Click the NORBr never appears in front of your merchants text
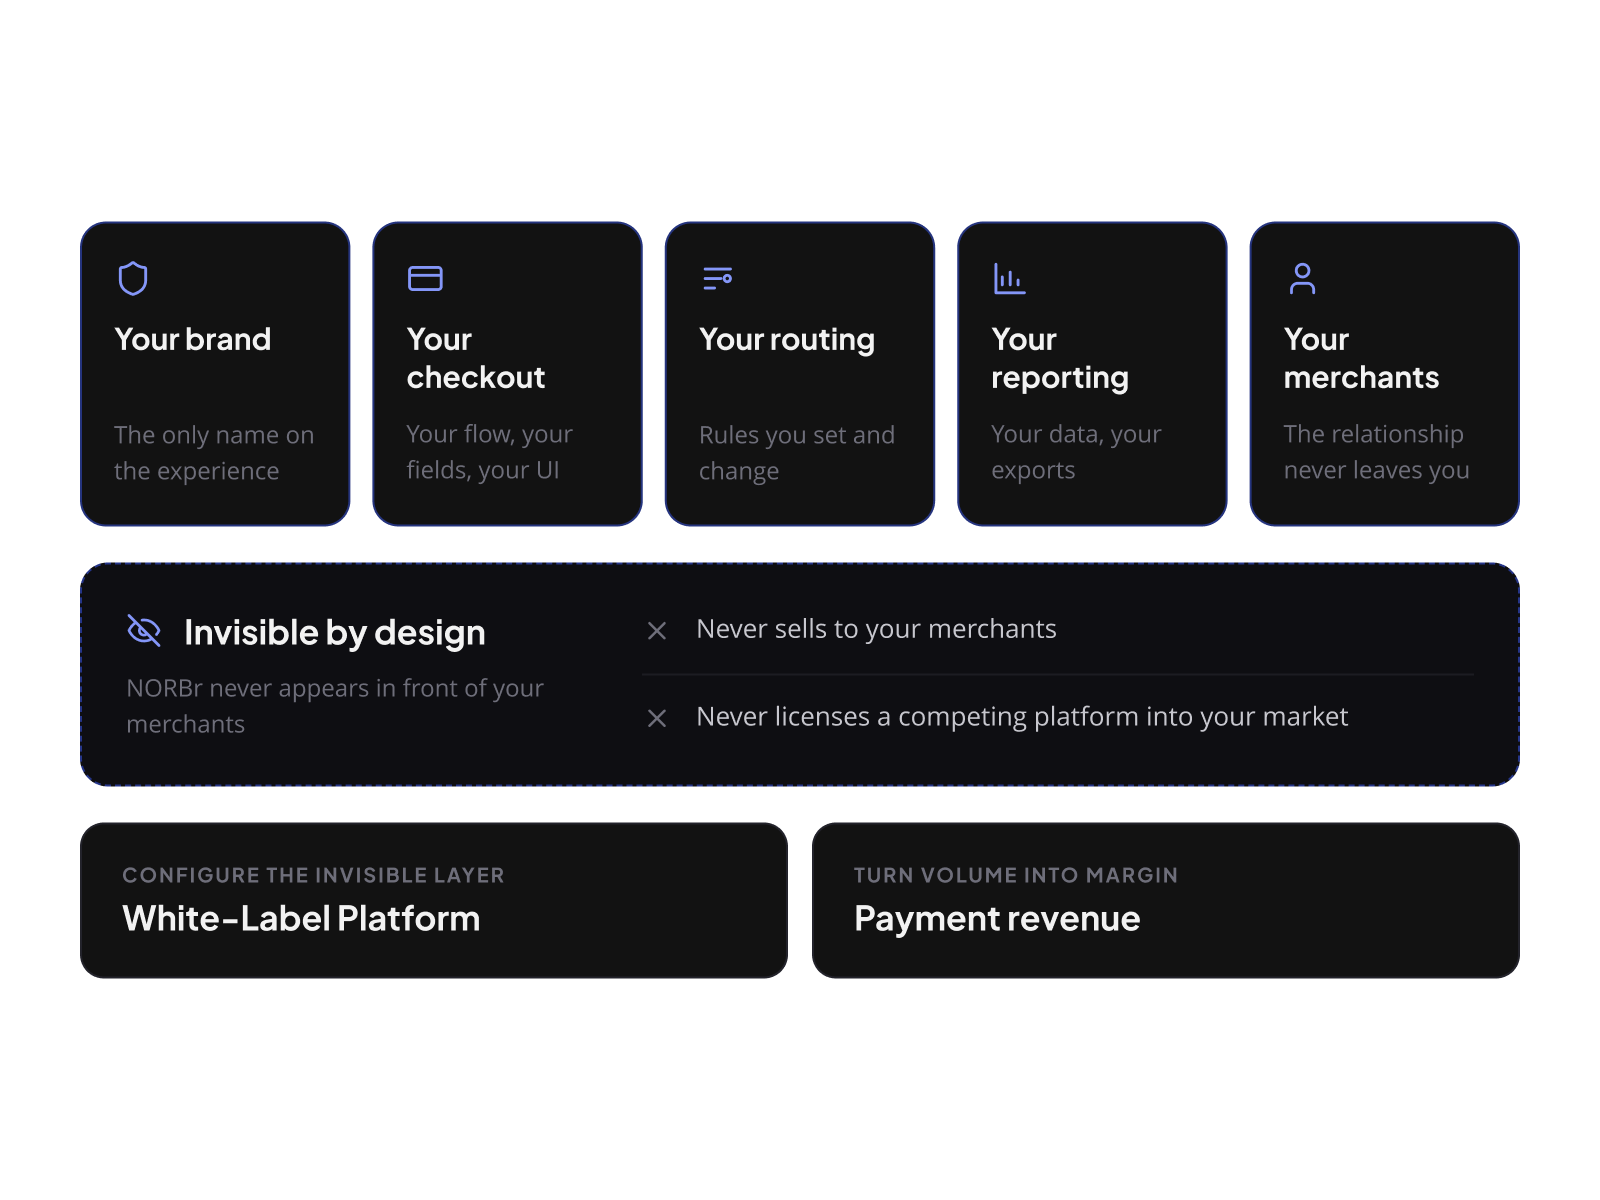Image resolution: width=1600 pixels, height=1200 pixels. click(335, 706)
